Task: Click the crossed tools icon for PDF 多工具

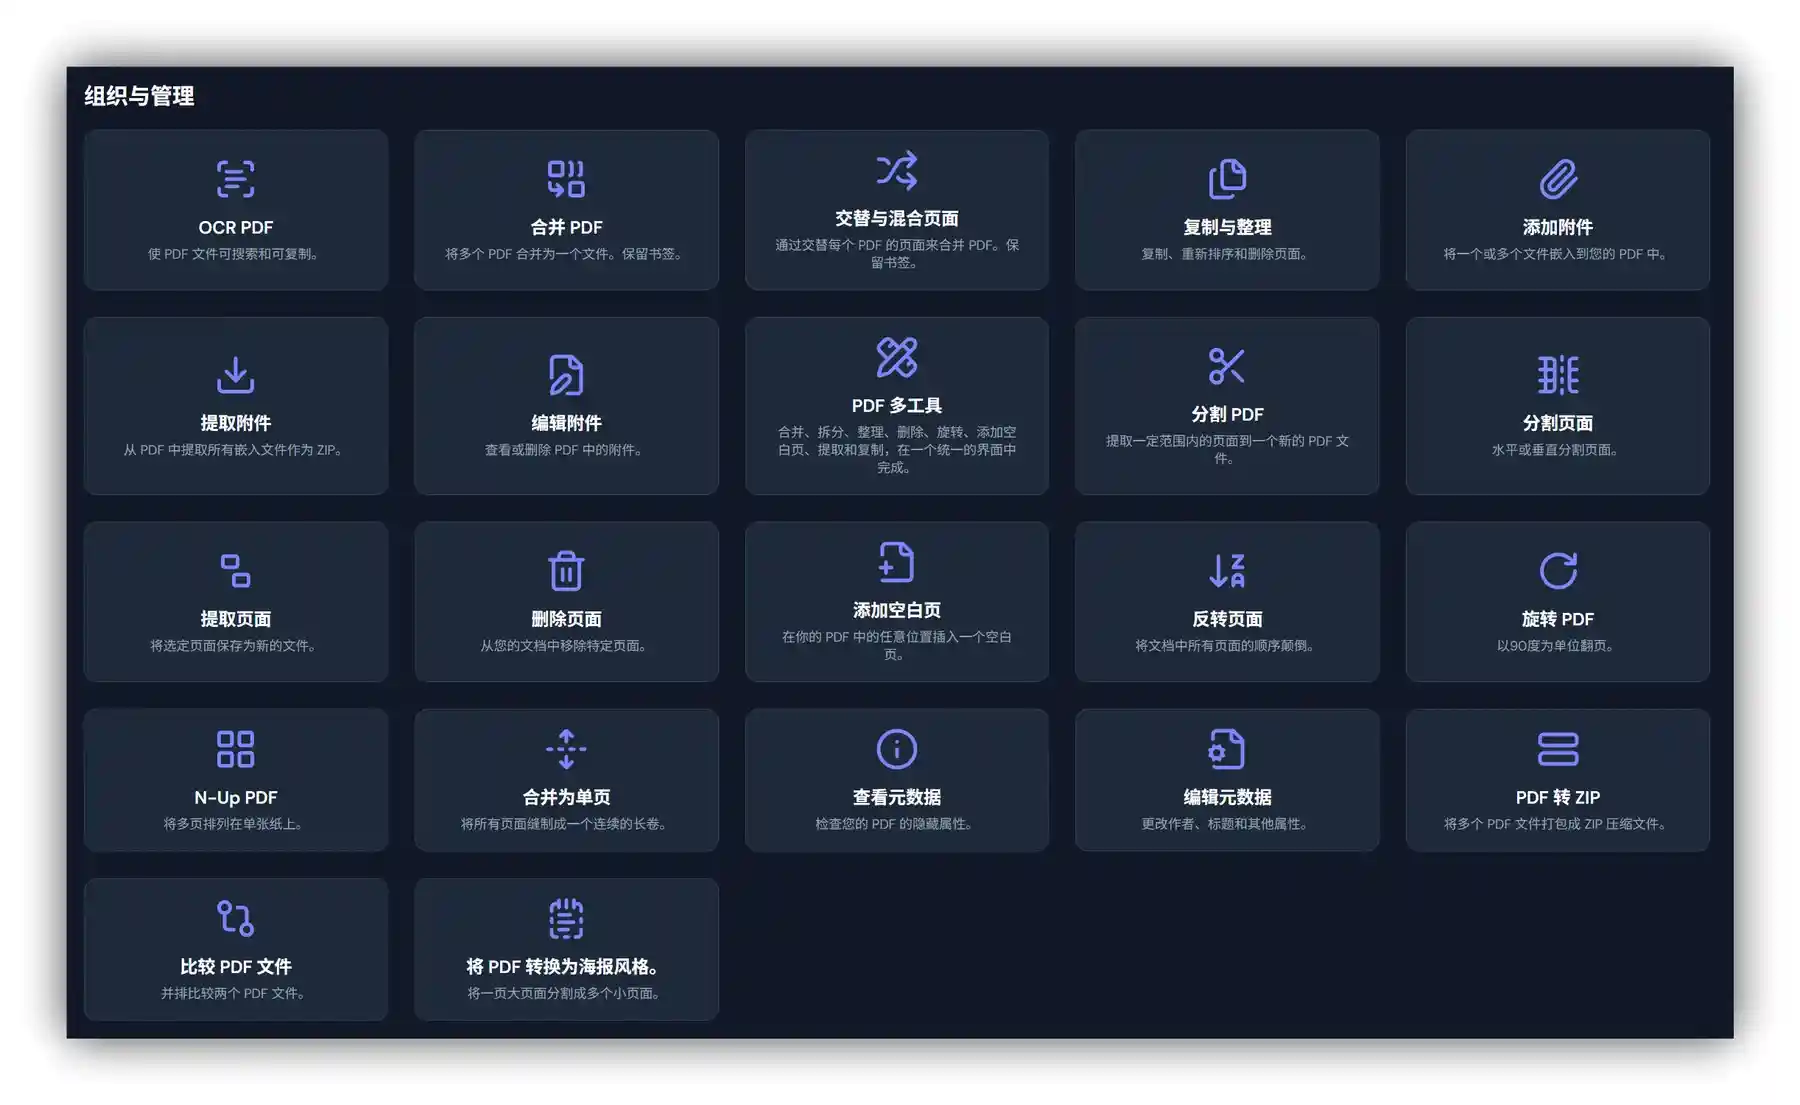Action: point(896,357)
